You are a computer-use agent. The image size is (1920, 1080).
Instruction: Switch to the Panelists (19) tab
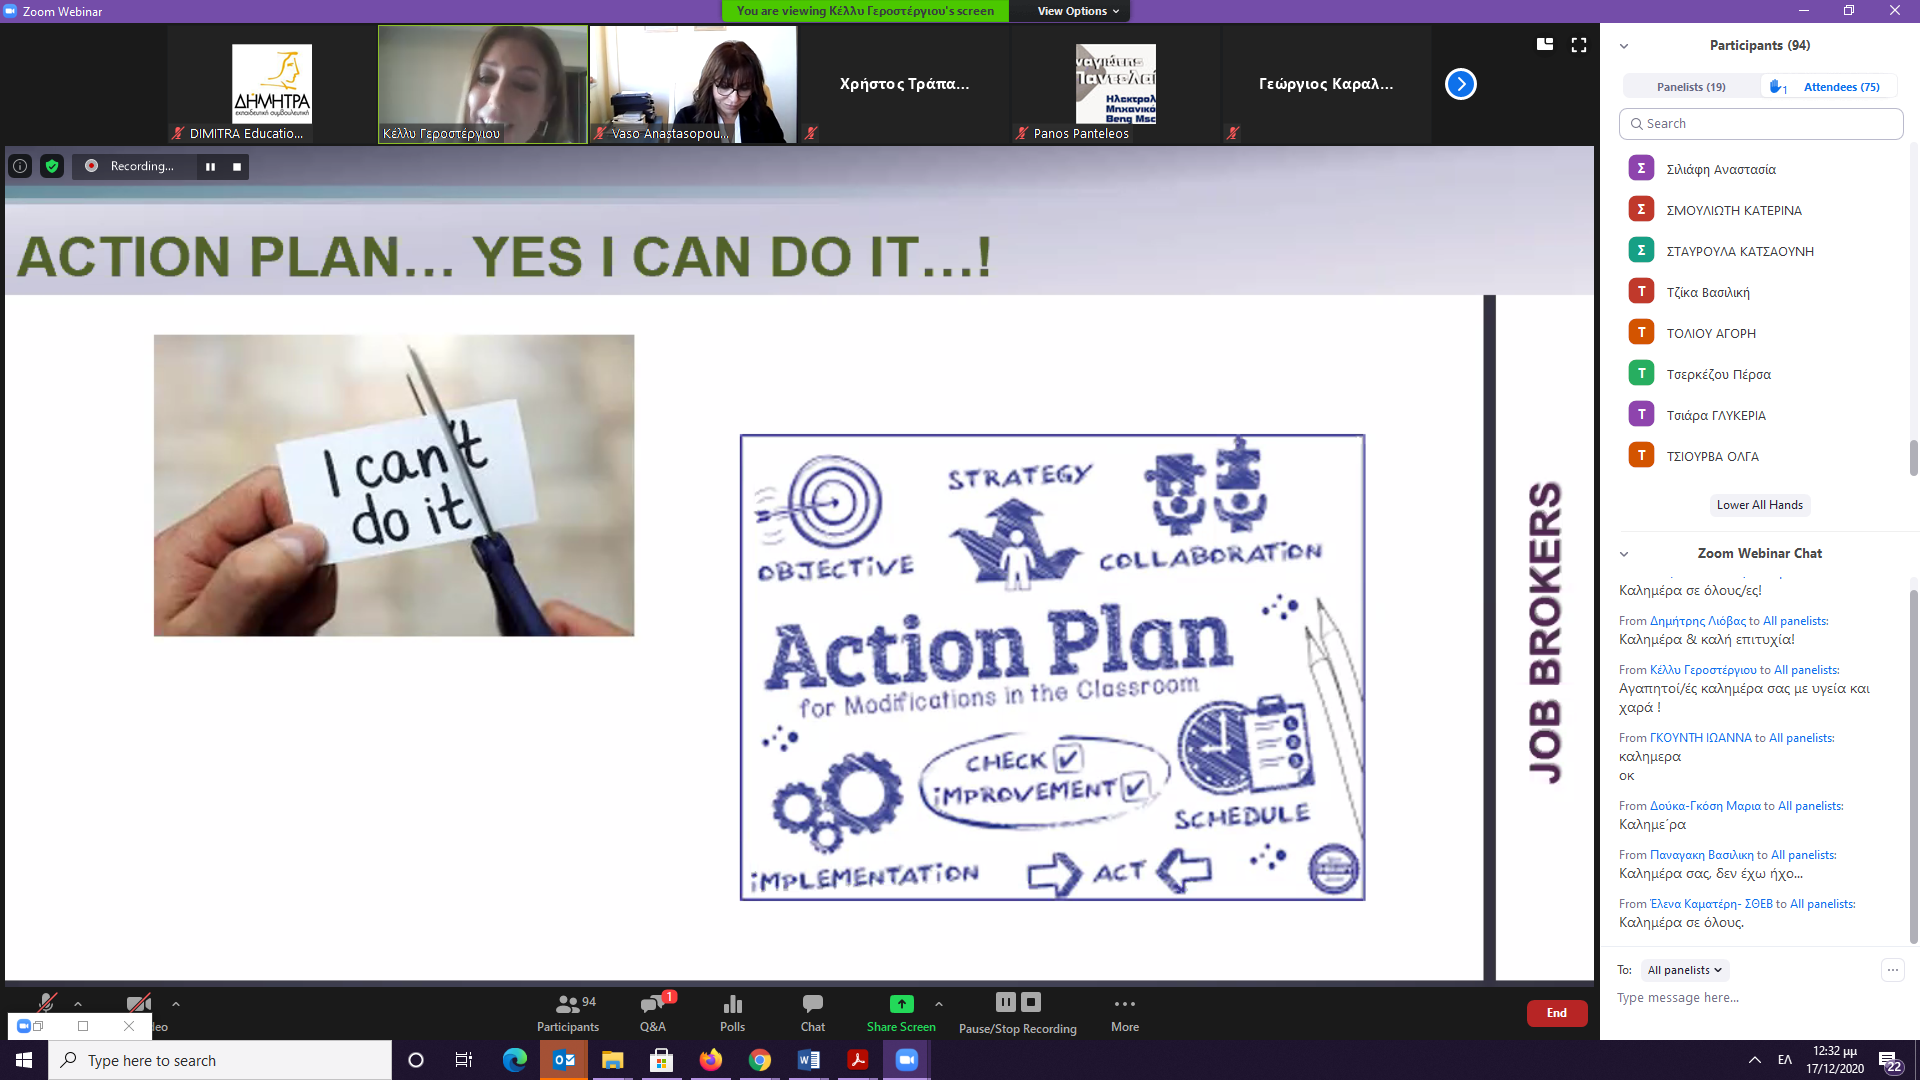tap(1691, 87)
